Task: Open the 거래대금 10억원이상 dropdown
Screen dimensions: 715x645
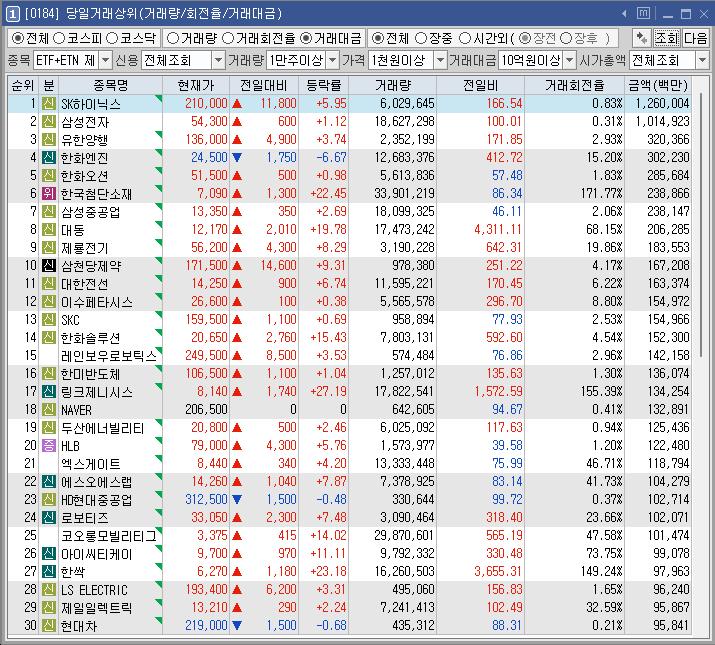Action: (x=570, y=60)
